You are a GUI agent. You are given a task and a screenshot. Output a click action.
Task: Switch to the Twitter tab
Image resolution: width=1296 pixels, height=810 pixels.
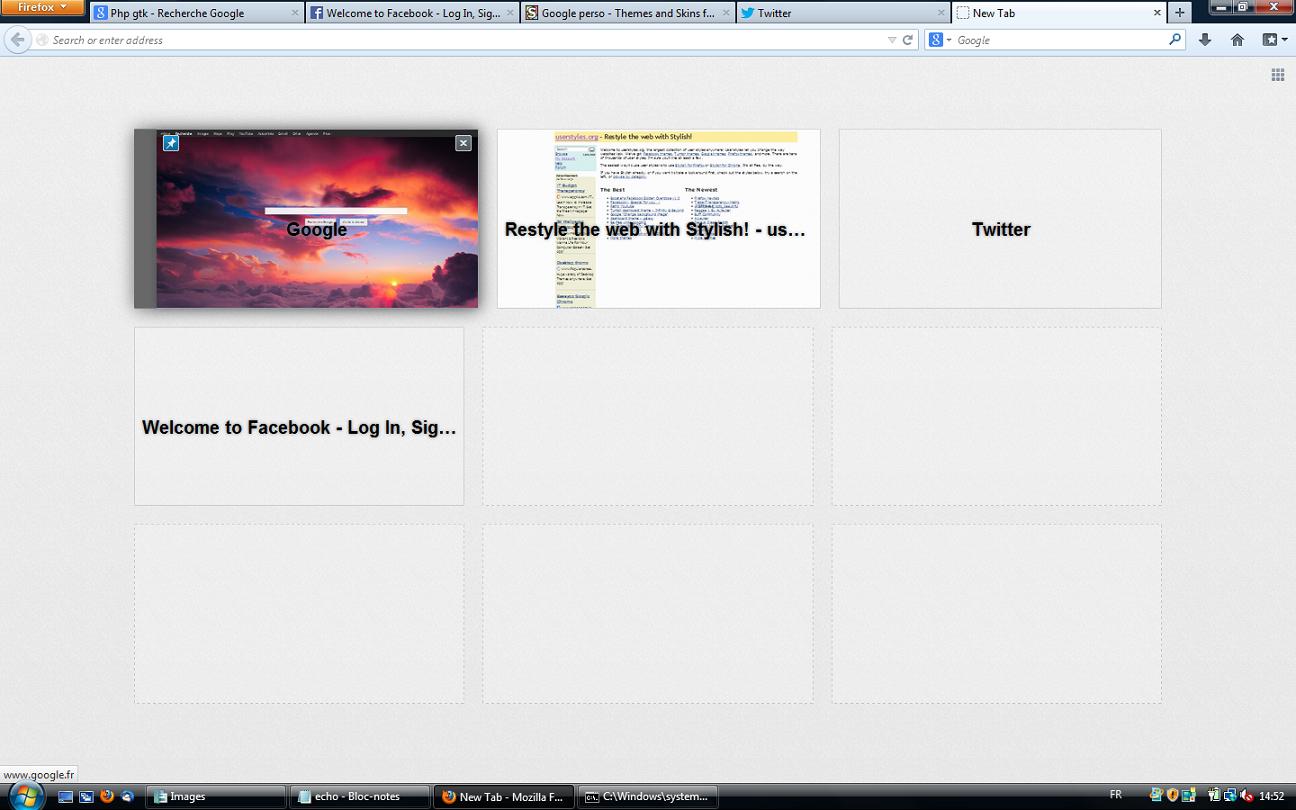pos(840,13)
